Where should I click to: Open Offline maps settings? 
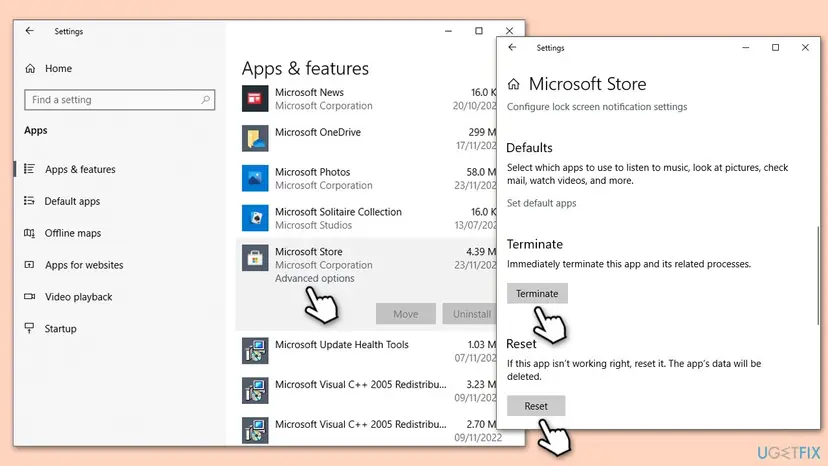[73, 233]
